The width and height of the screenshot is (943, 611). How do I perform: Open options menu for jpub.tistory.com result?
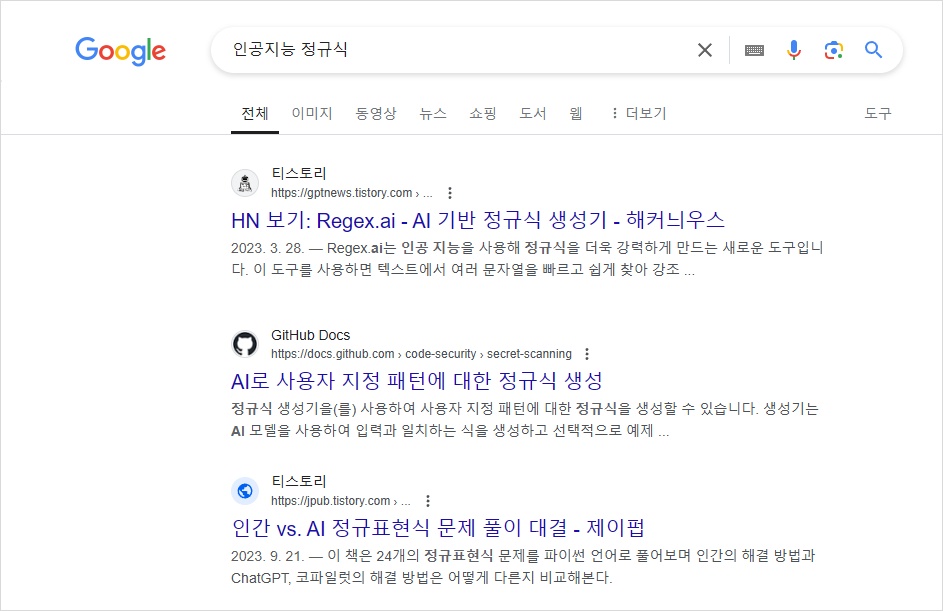[x=428, y=501]
